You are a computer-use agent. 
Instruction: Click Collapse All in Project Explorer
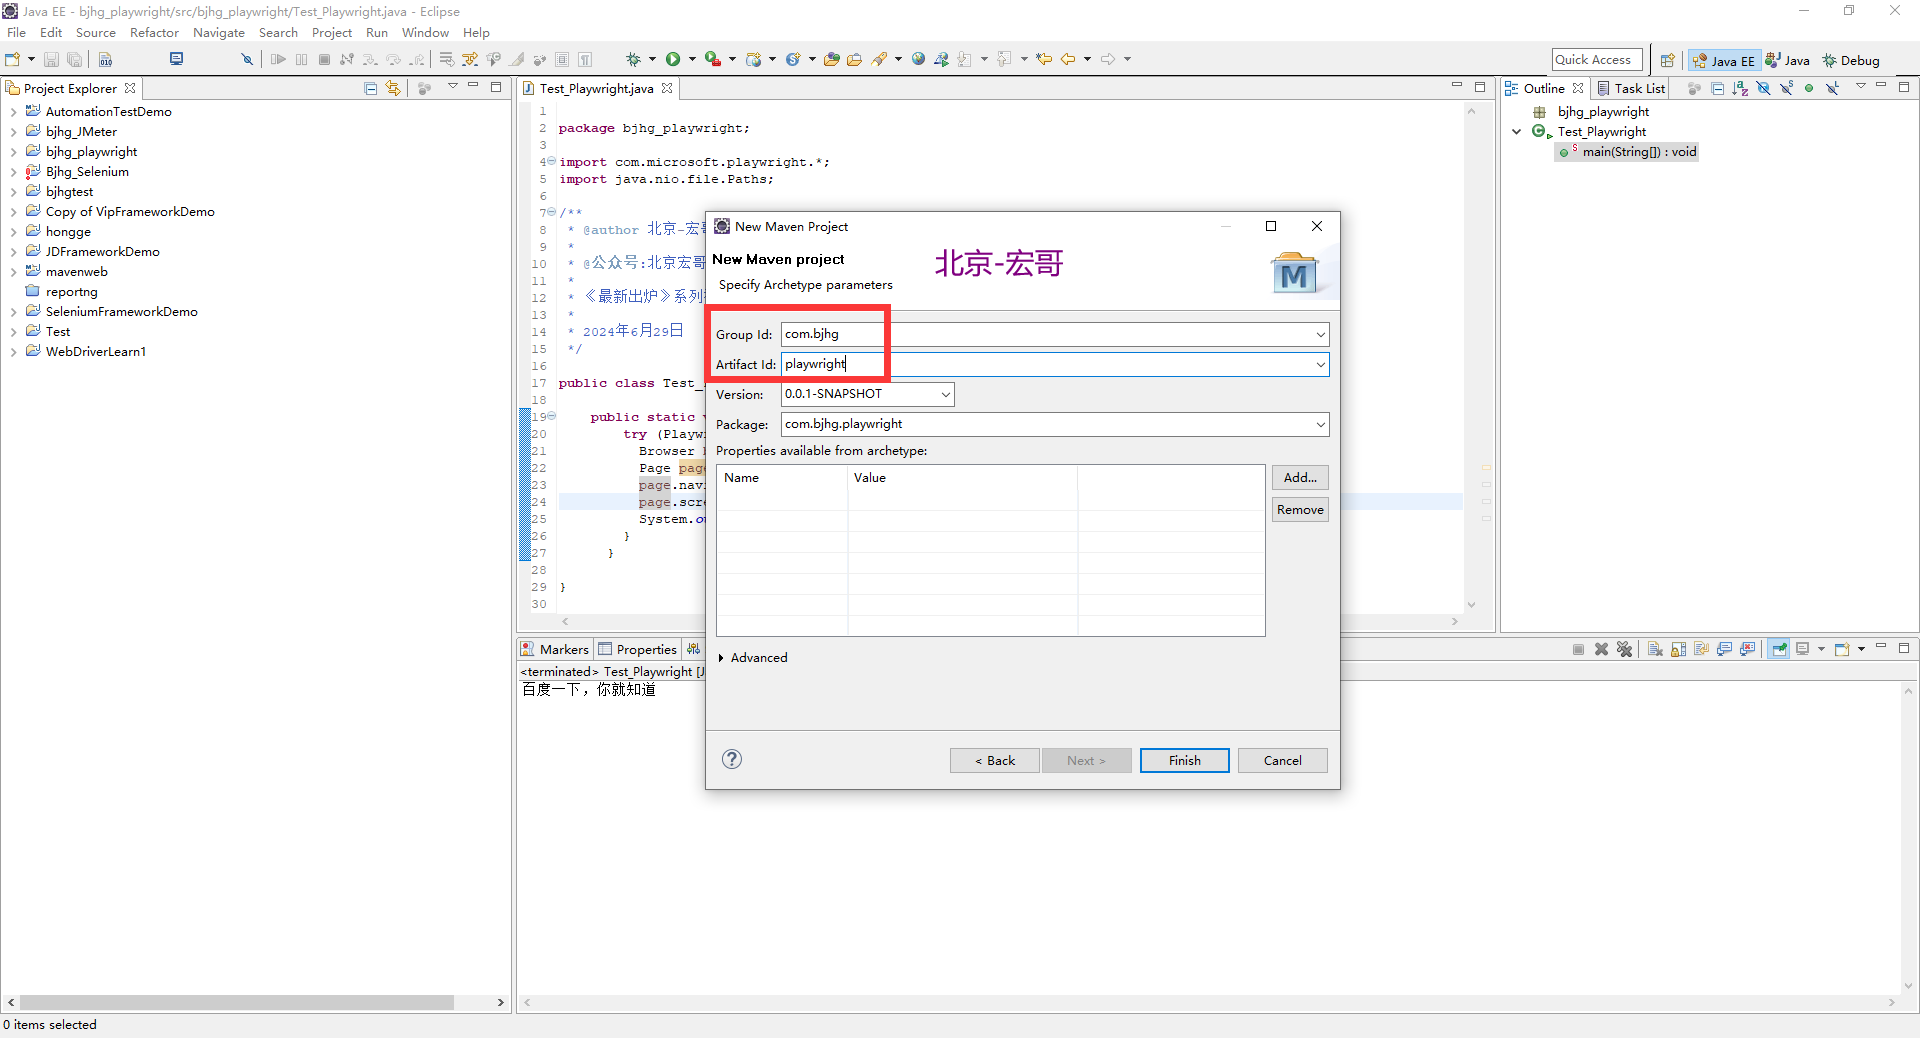pos(371,88)
